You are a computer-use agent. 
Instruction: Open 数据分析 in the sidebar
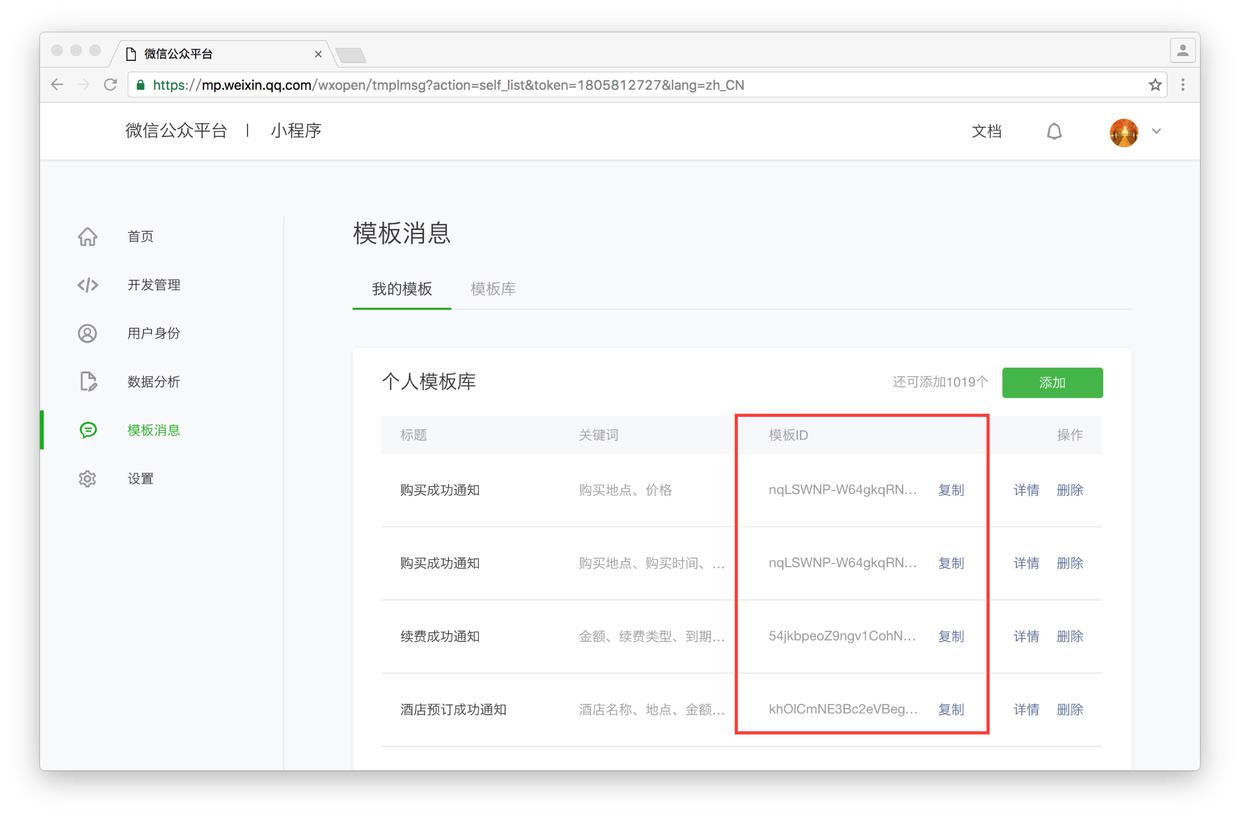(x=153, y=382)
